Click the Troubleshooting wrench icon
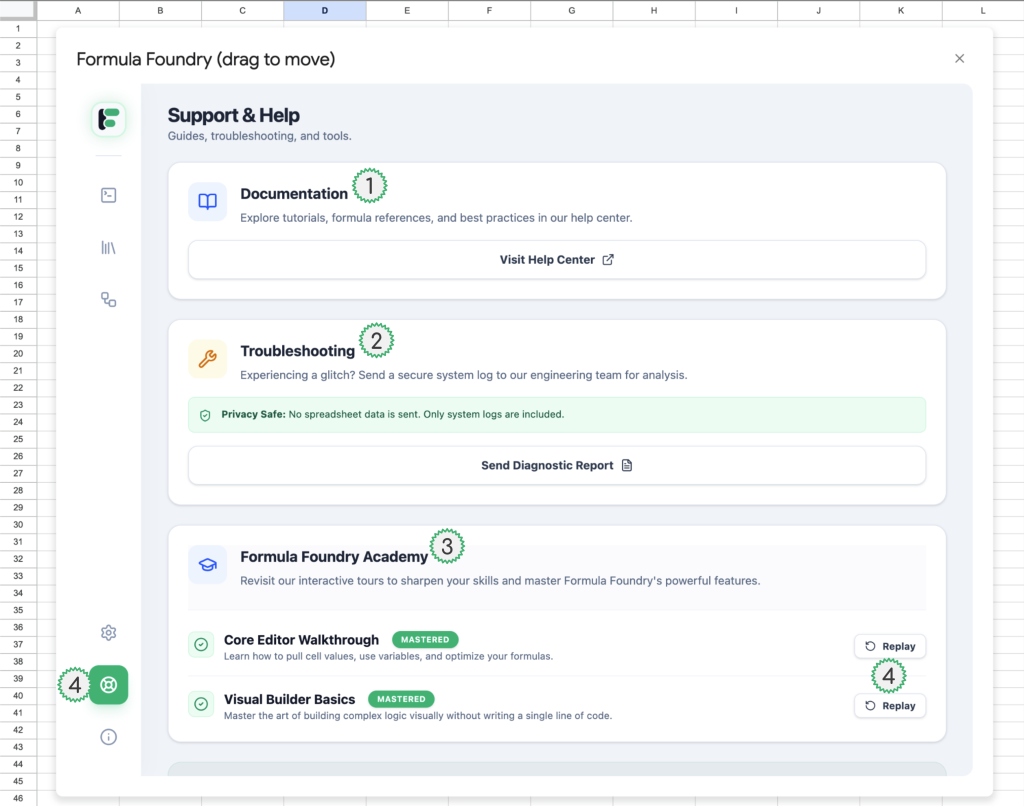 coord(207,359)
